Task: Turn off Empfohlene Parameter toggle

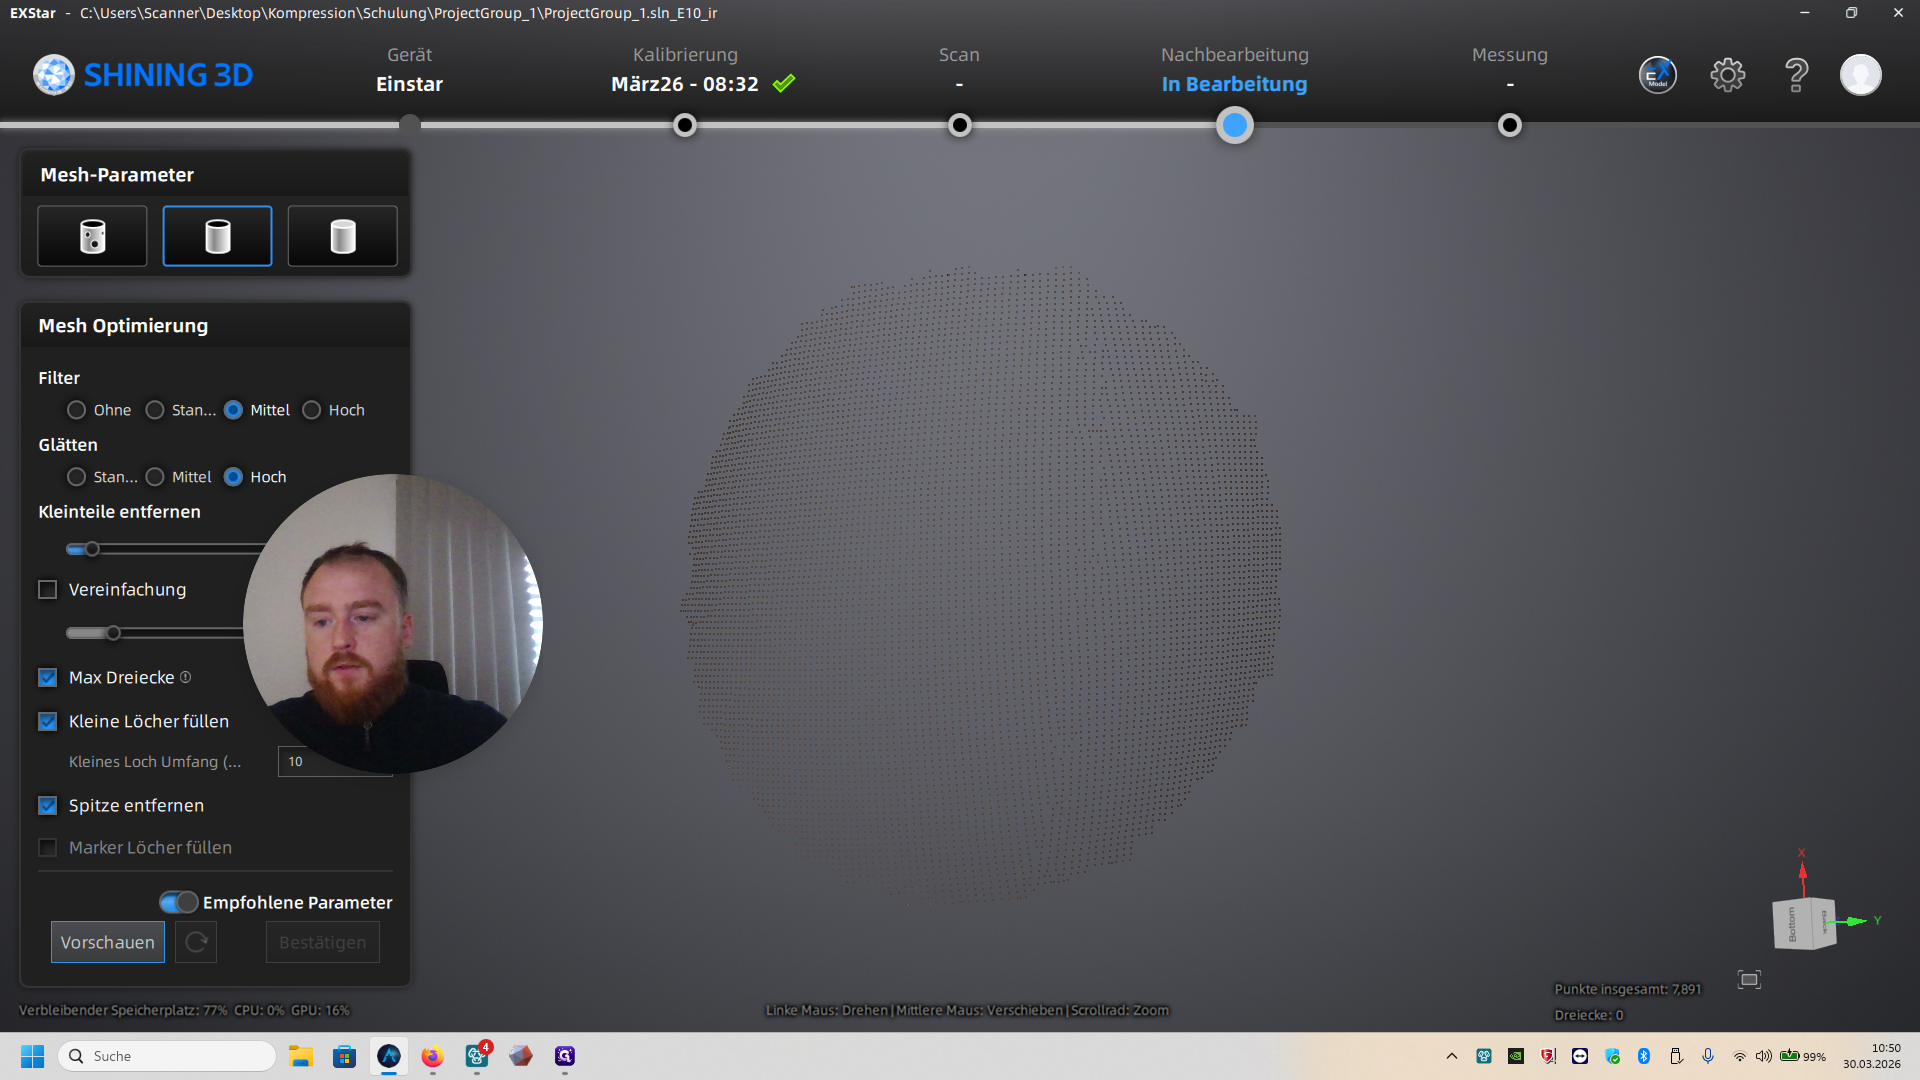Action: coord(179,902)
